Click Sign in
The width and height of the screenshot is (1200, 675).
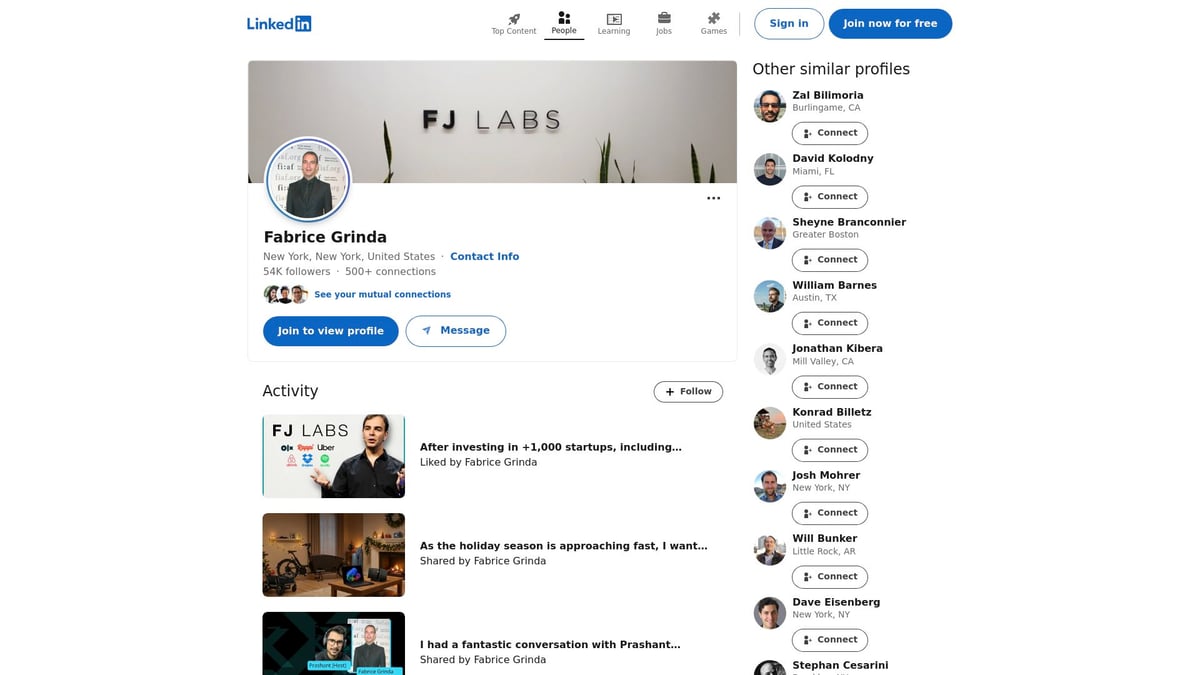point(788,23)
